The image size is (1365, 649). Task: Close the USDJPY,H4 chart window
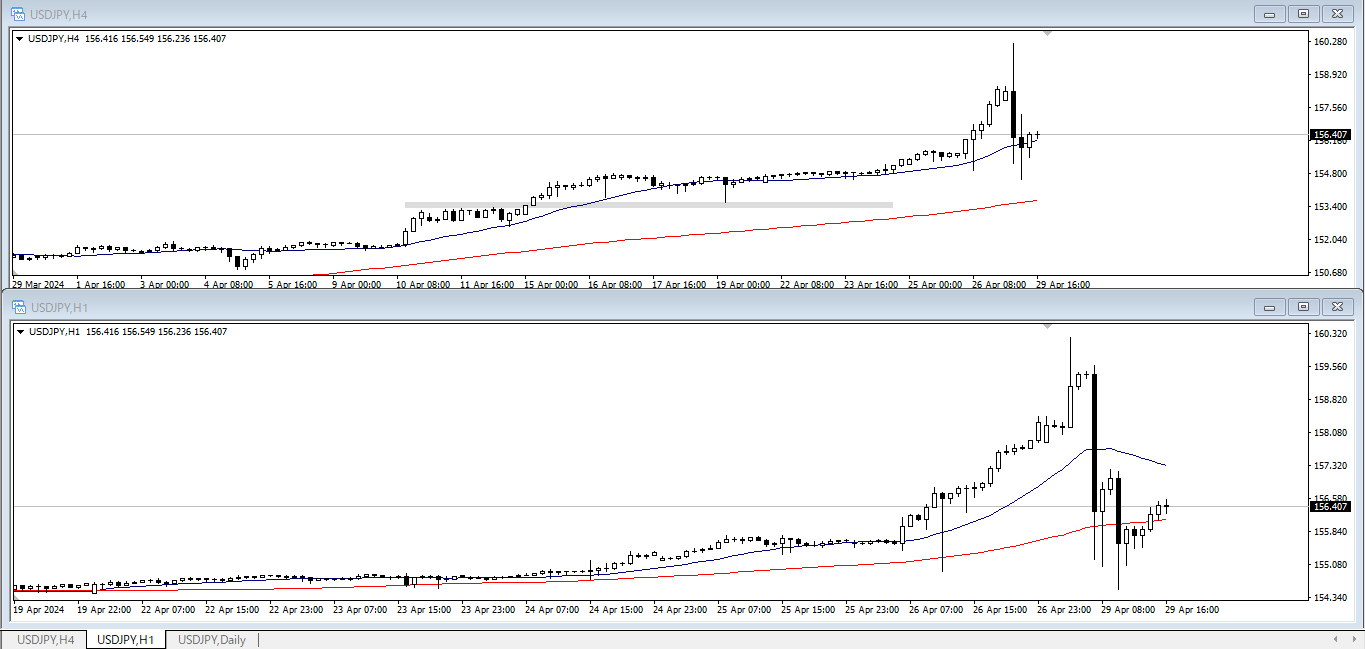(1336, 14)
